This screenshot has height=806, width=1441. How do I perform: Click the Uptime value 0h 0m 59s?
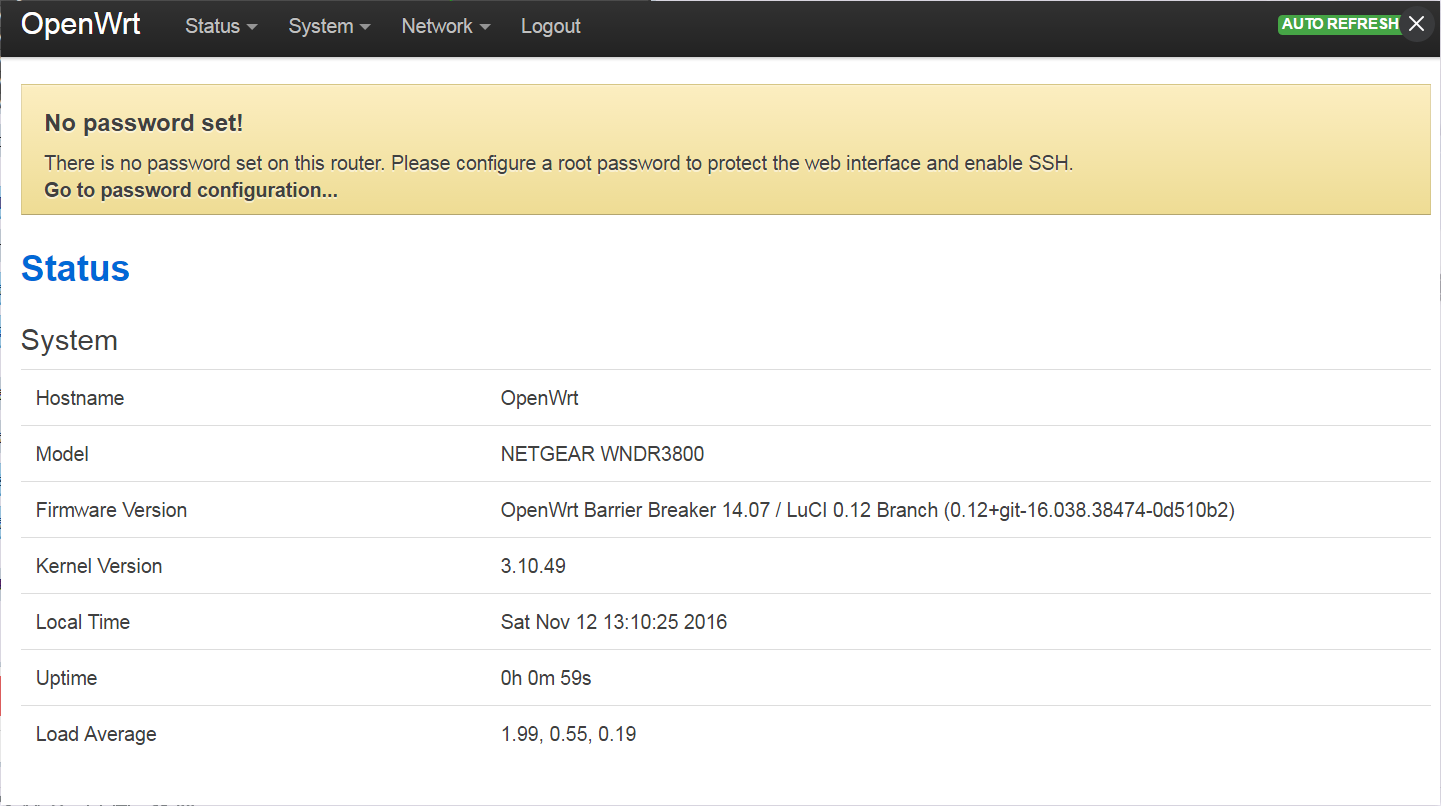point(545,678)
